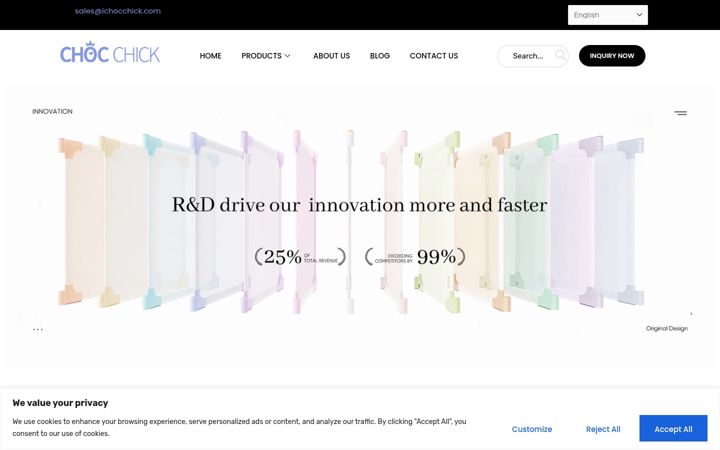The image size is (720, 450).
Task: Go to the Home page
Action: point(210,56)
